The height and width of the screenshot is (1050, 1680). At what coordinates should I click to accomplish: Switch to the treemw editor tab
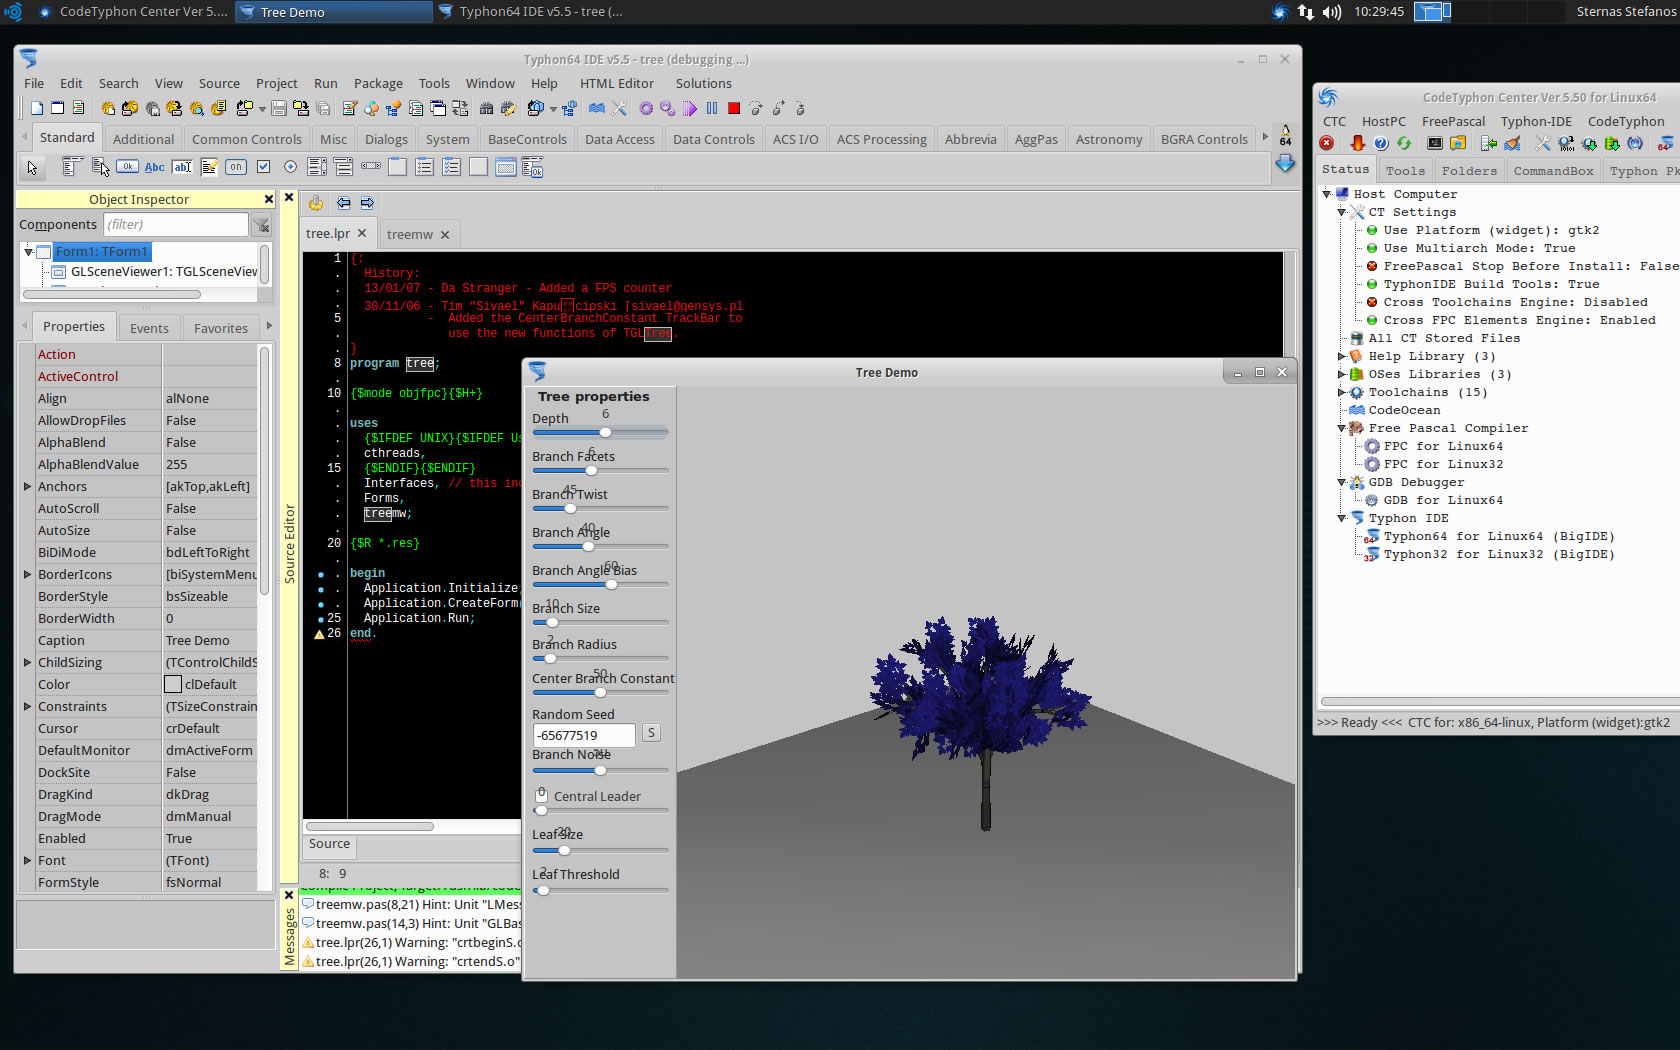[410, 235]
